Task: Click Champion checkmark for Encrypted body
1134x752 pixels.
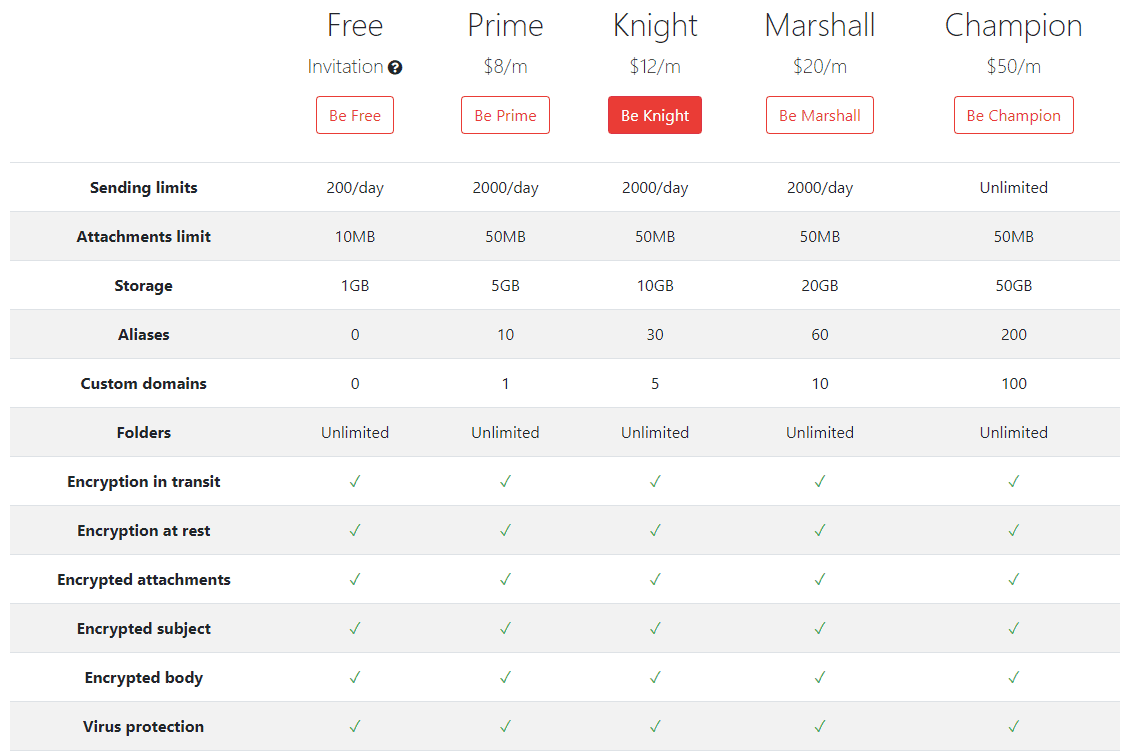Action: coord(1014,677)
